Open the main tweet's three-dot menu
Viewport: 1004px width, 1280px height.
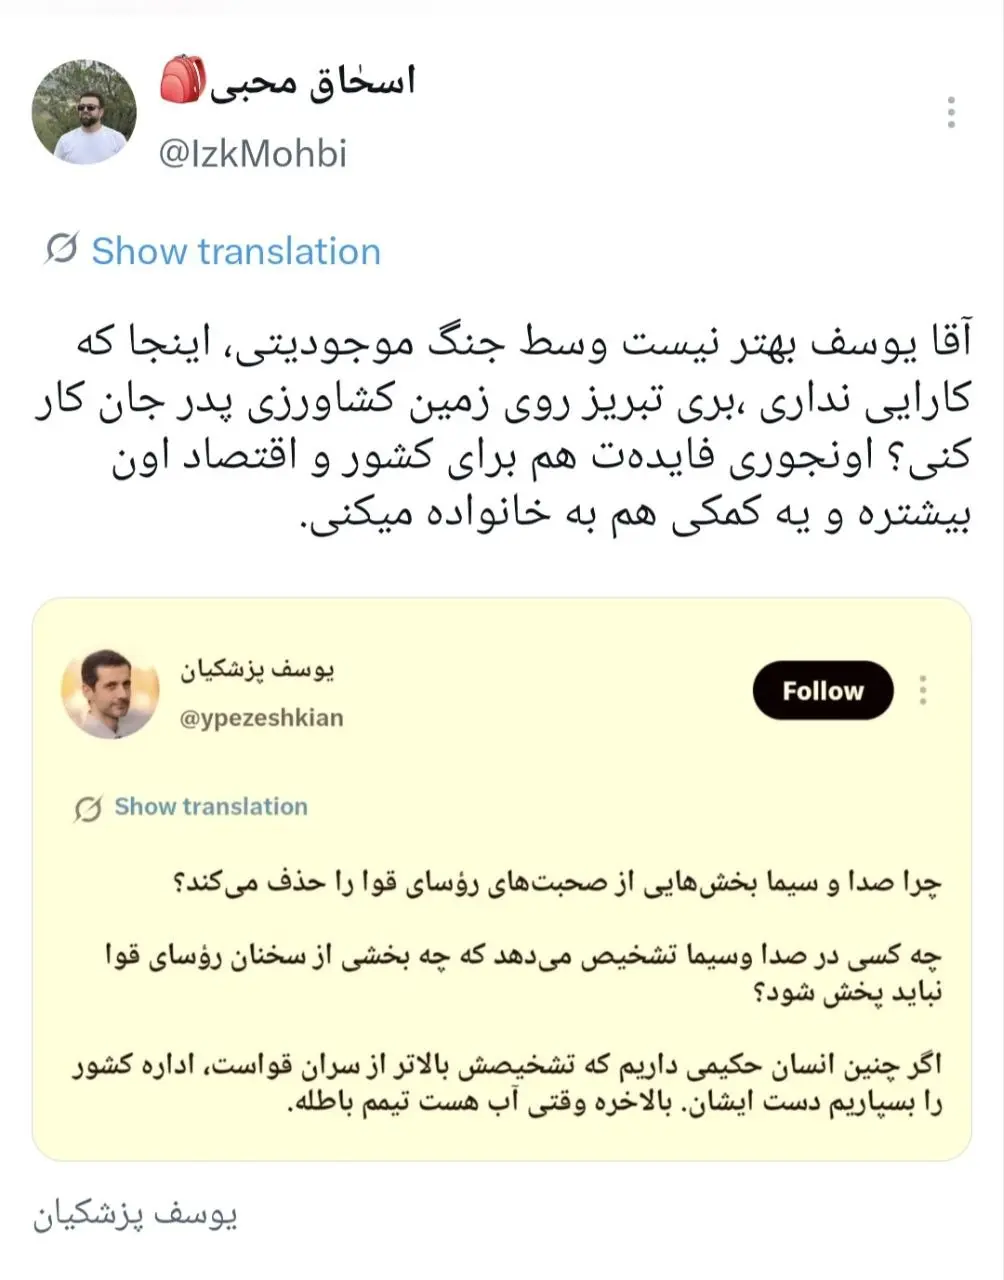coord(951,112)
